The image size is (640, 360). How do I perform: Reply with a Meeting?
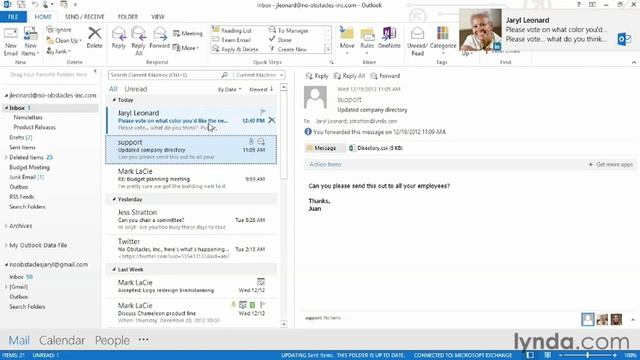(x=188, y=33)
